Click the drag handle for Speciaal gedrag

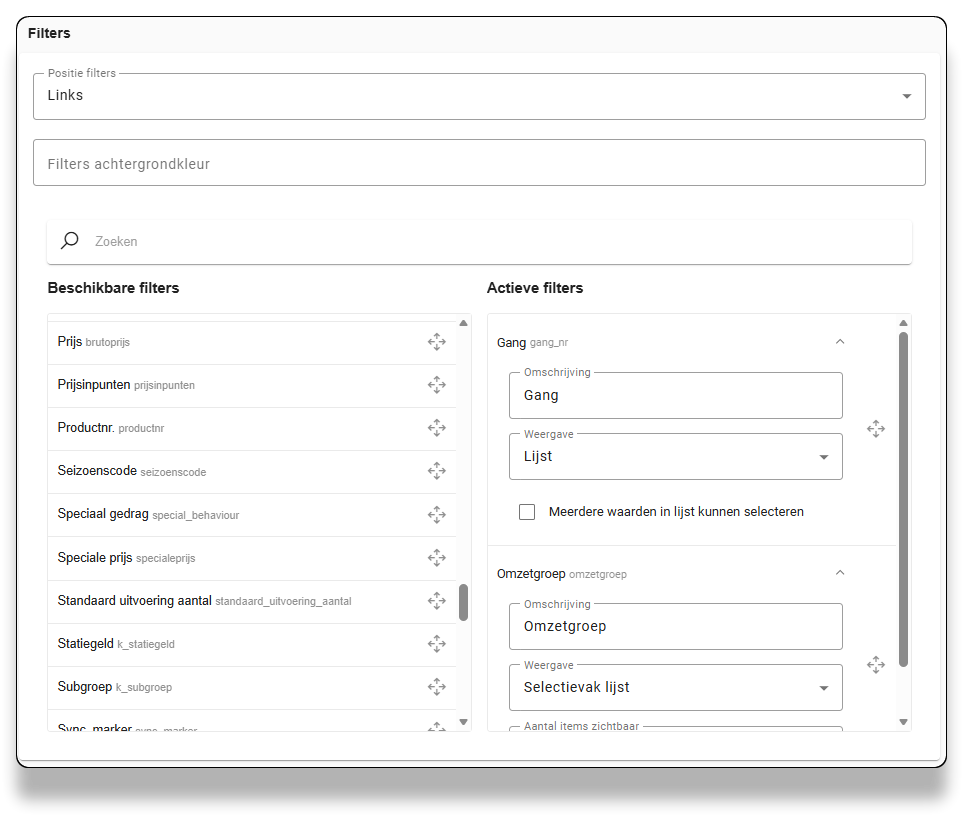point(437,514)
